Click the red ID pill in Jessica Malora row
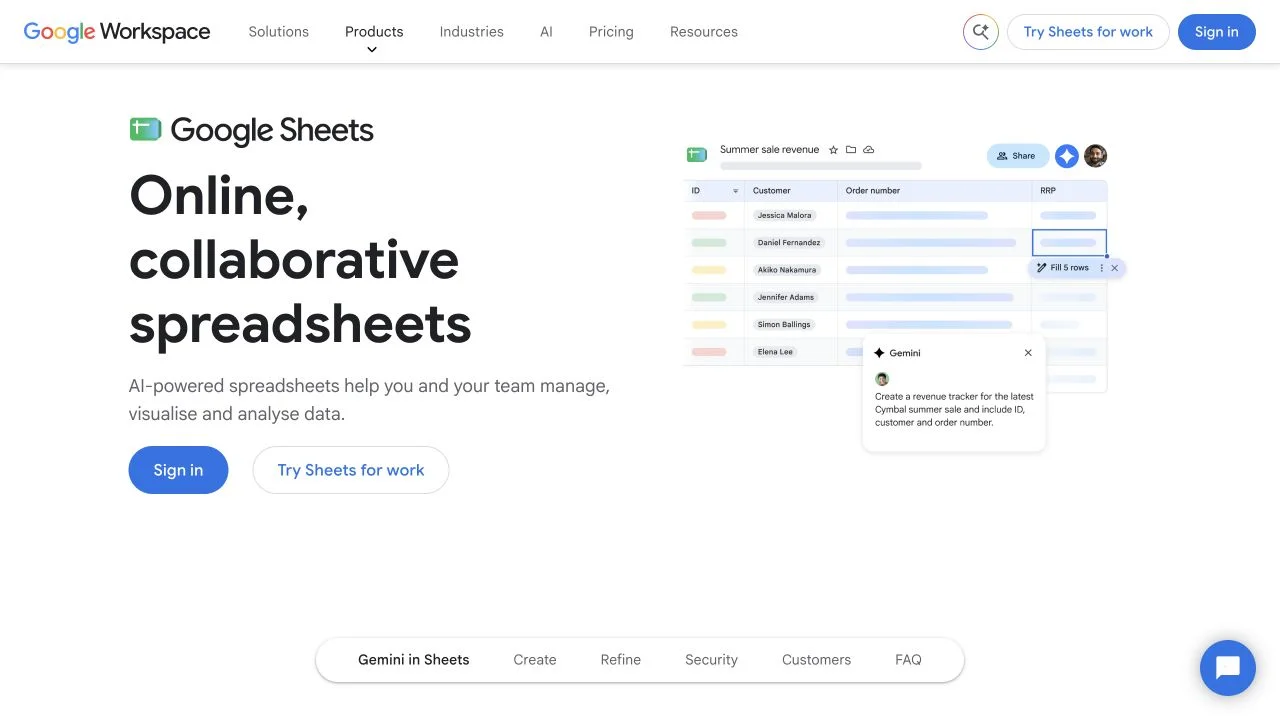Screen dimensions: 1280x720 [709, 215]
